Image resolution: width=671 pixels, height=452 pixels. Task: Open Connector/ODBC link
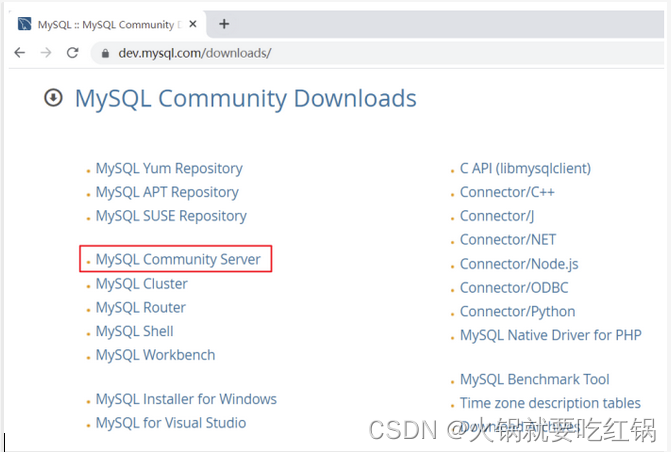[x=514, y=288]
